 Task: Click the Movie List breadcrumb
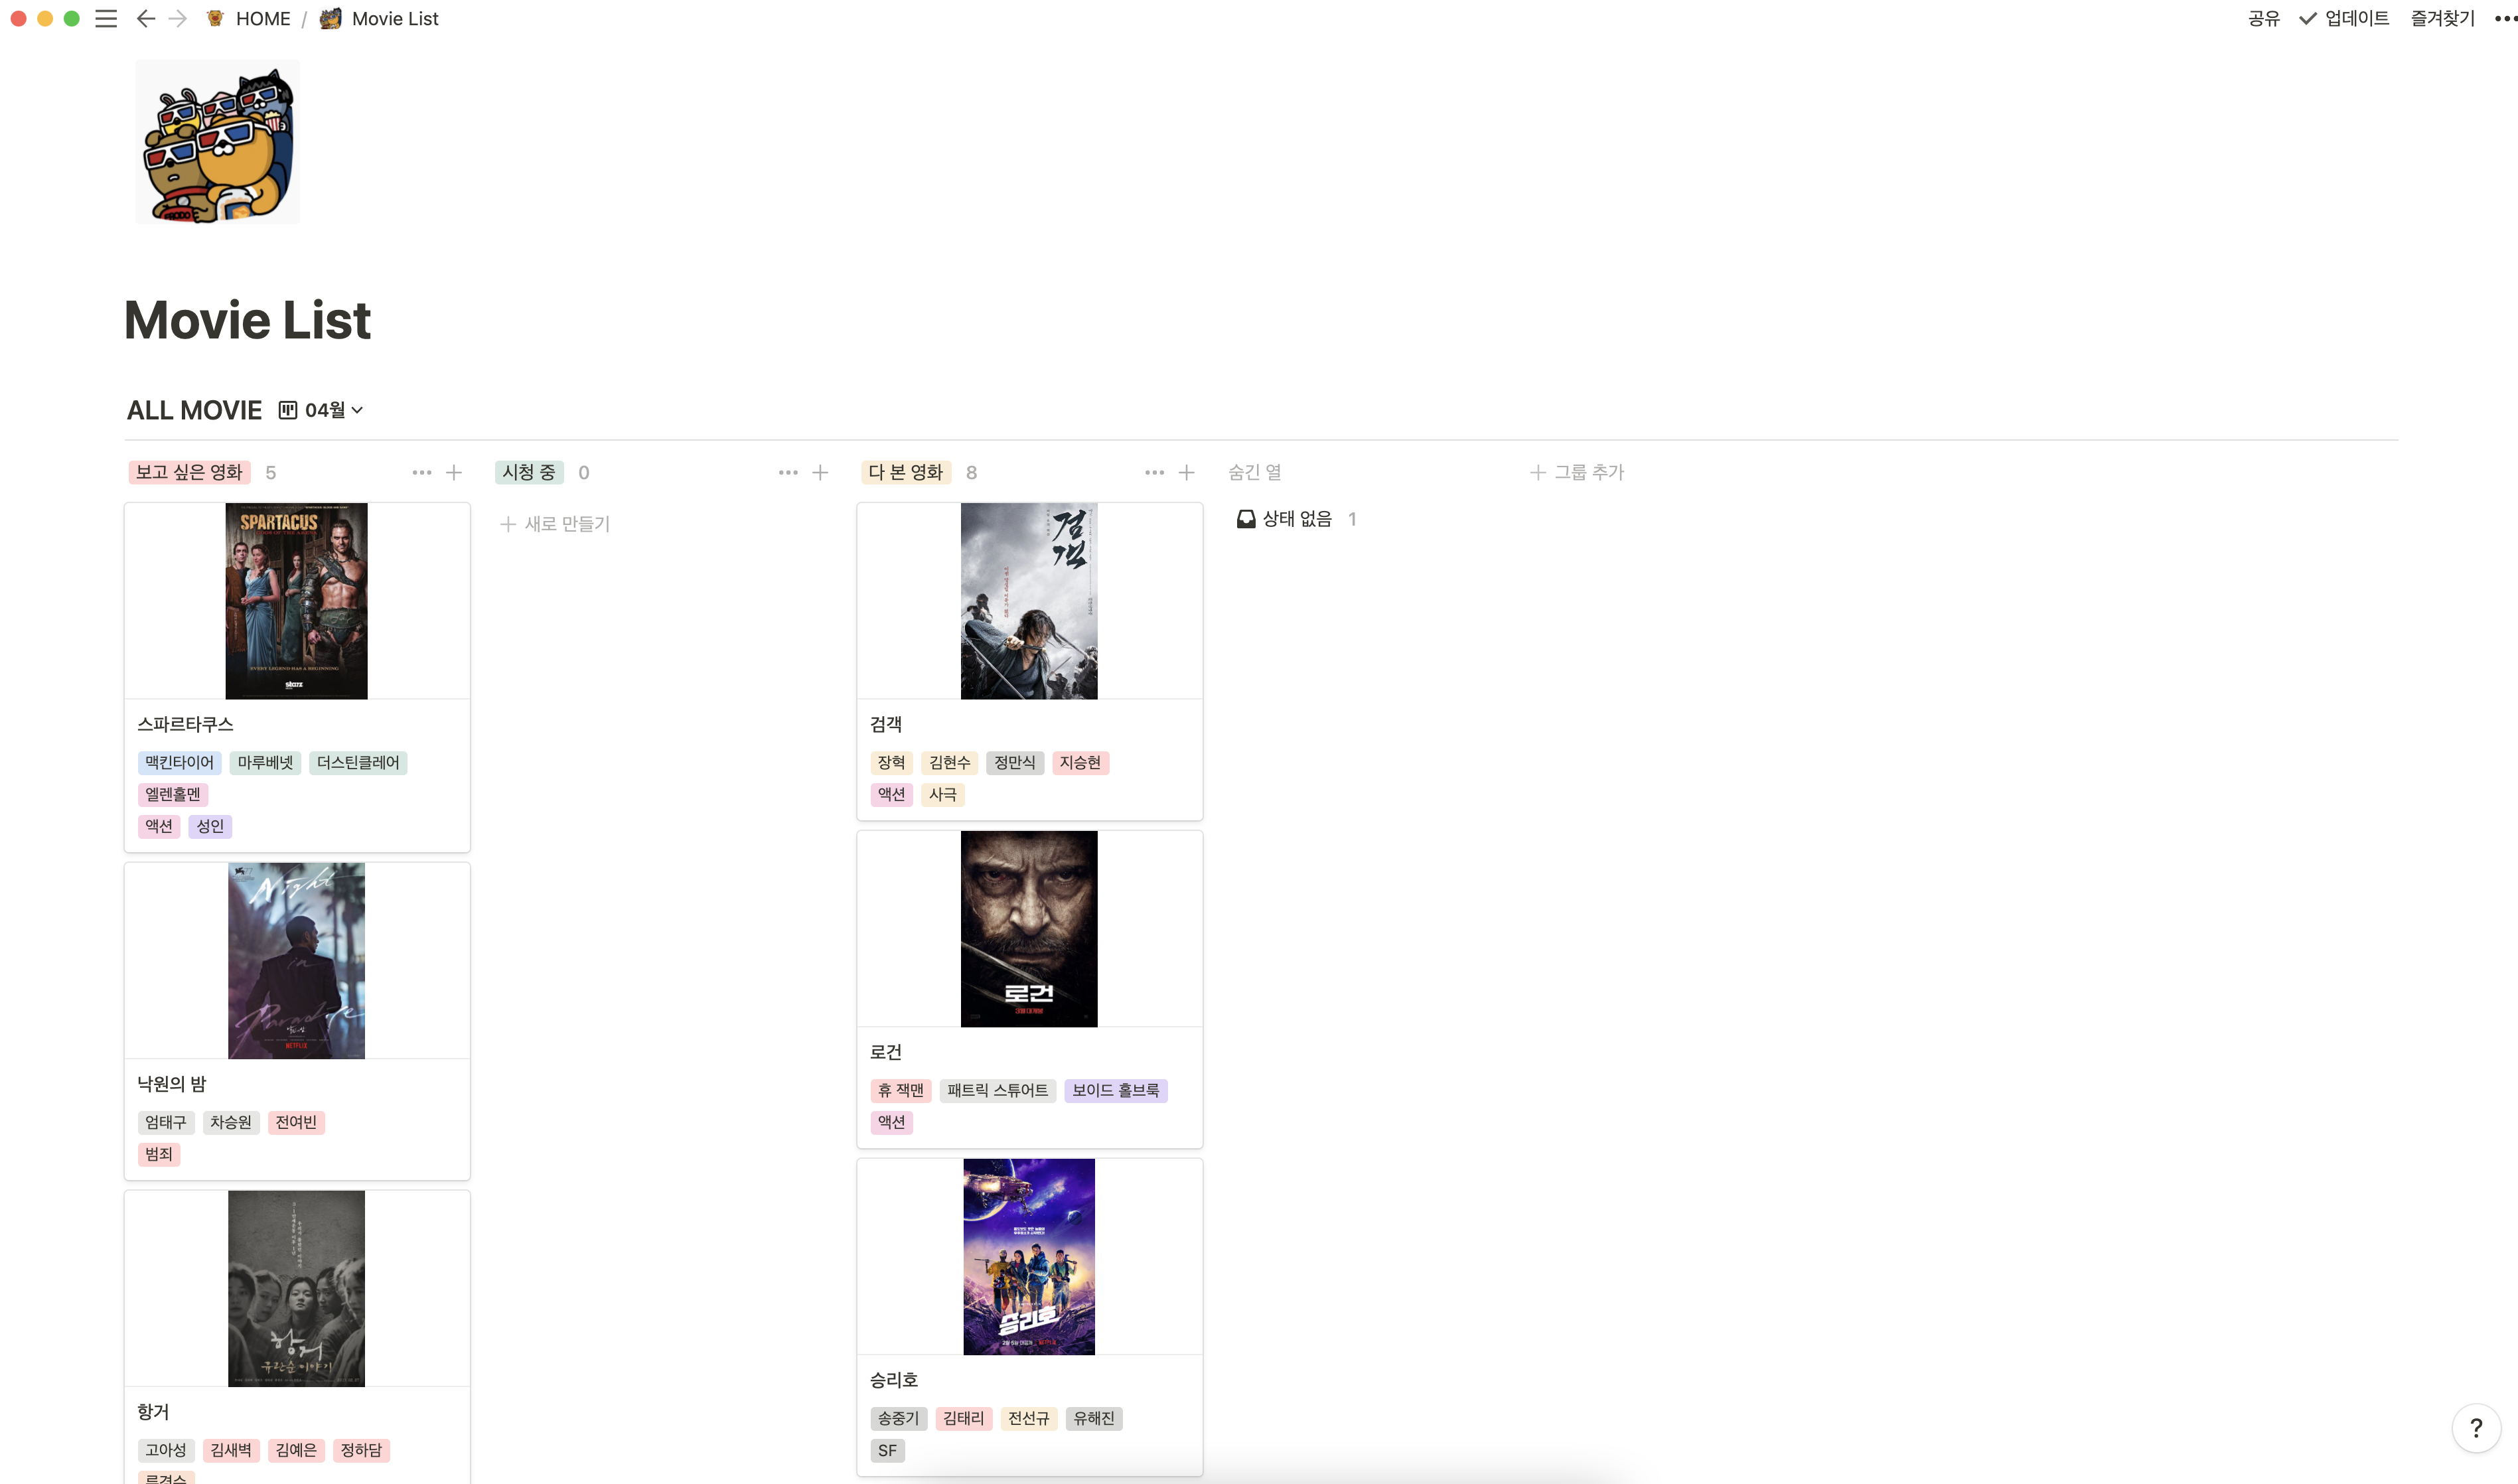click(379, 19)
